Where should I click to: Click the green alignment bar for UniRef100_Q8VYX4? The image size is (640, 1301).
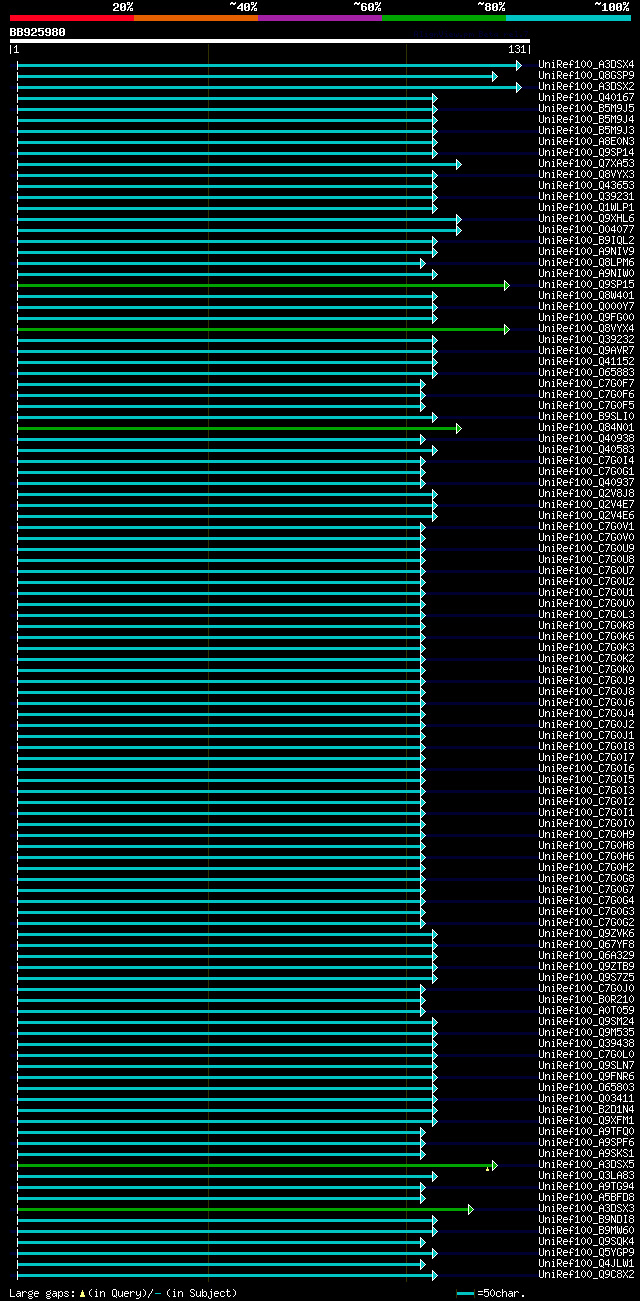pos(263,330)
